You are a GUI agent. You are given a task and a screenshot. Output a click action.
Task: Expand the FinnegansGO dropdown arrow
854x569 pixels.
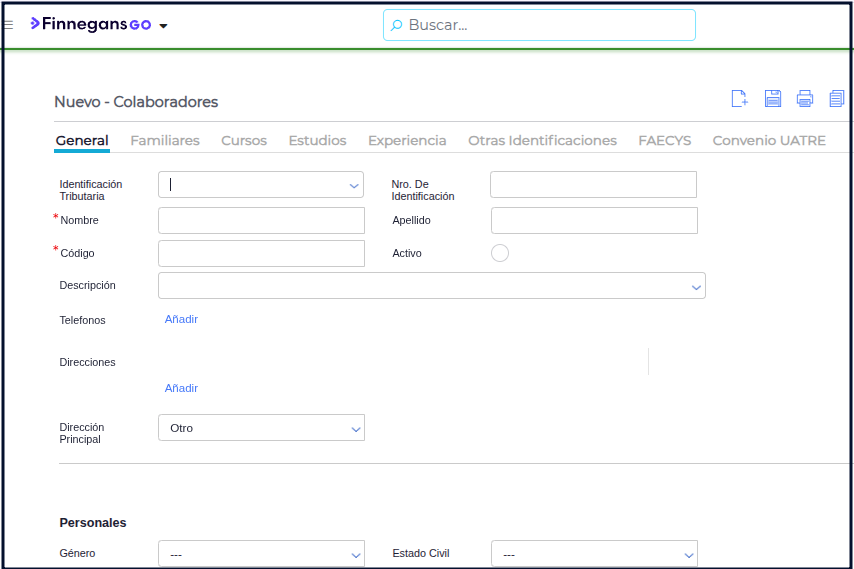(x=164, y=26)
